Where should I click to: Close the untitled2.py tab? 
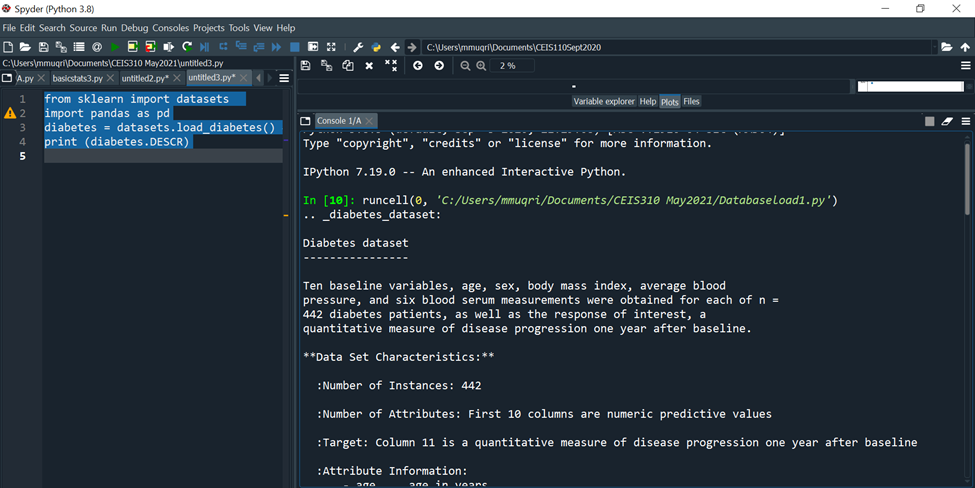tap(177, 78)
